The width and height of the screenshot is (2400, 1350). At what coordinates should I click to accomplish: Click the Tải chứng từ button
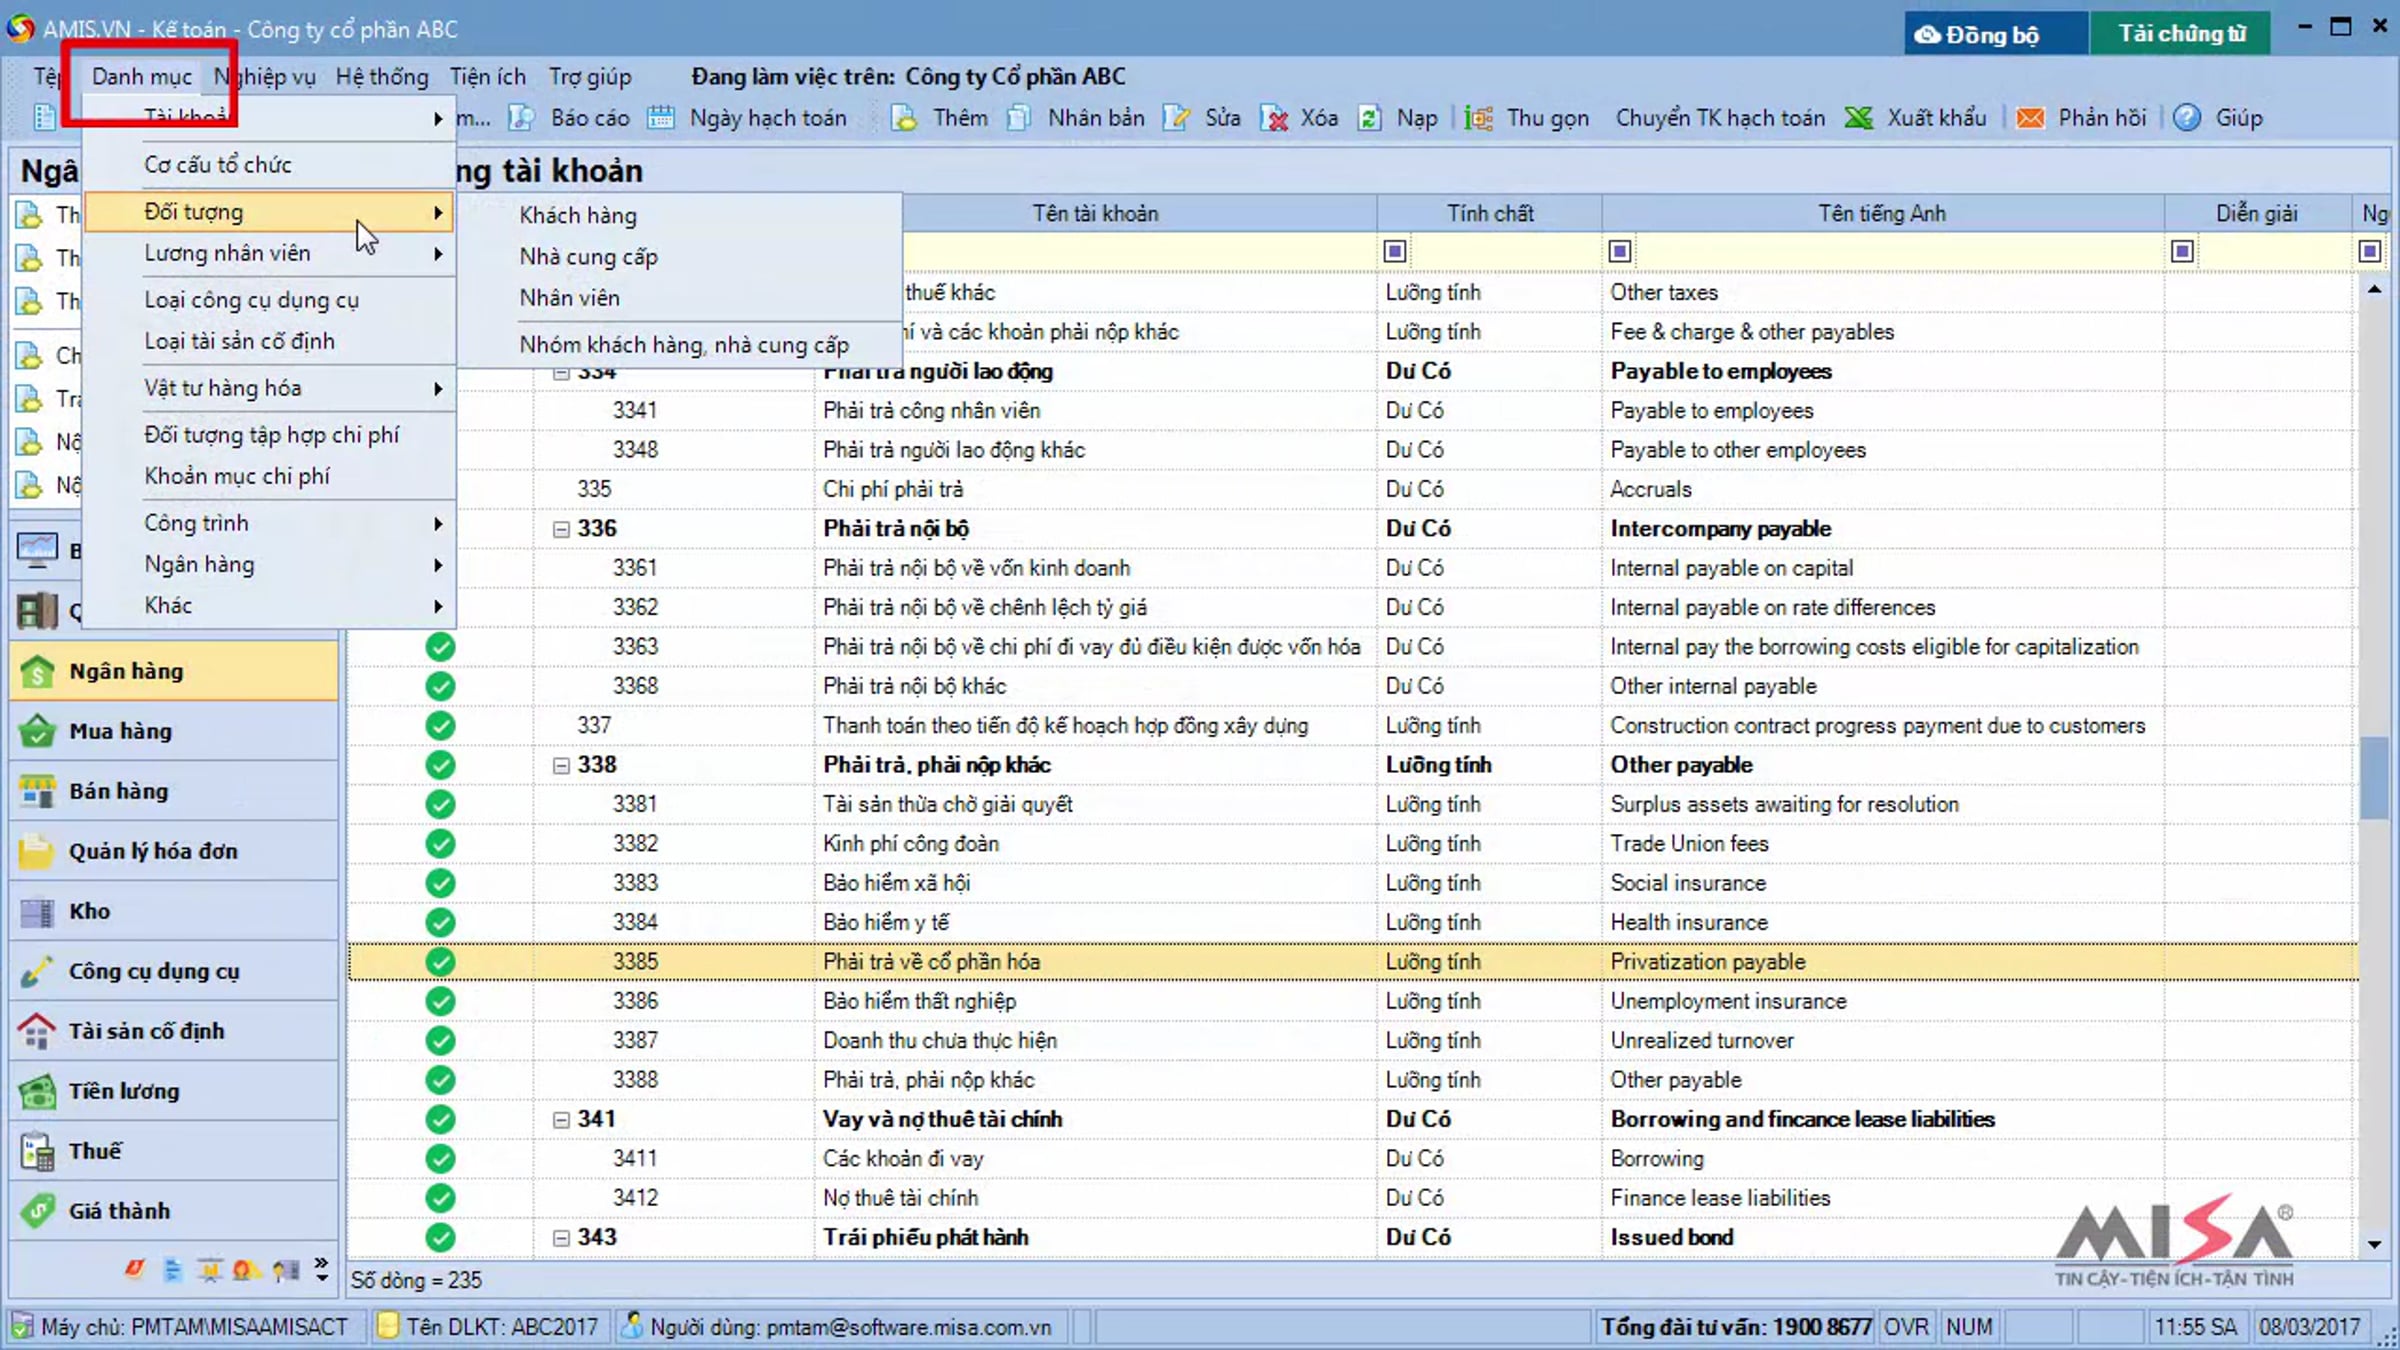point(2180,34)
